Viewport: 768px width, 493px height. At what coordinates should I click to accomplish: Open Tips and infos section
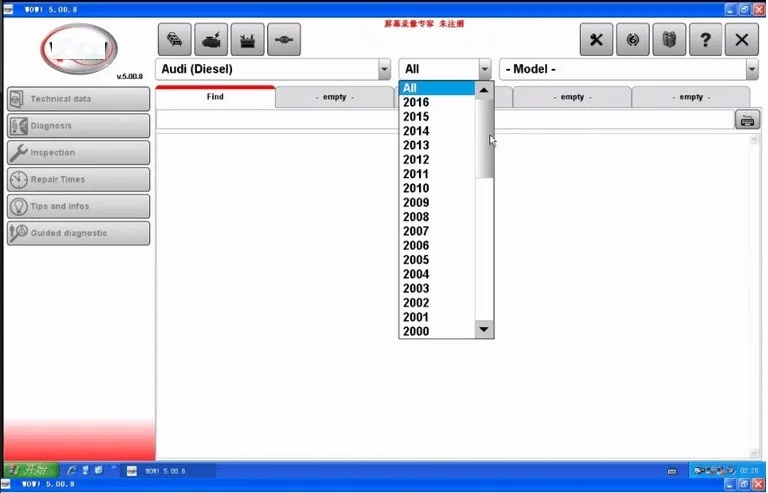(78, 207)
